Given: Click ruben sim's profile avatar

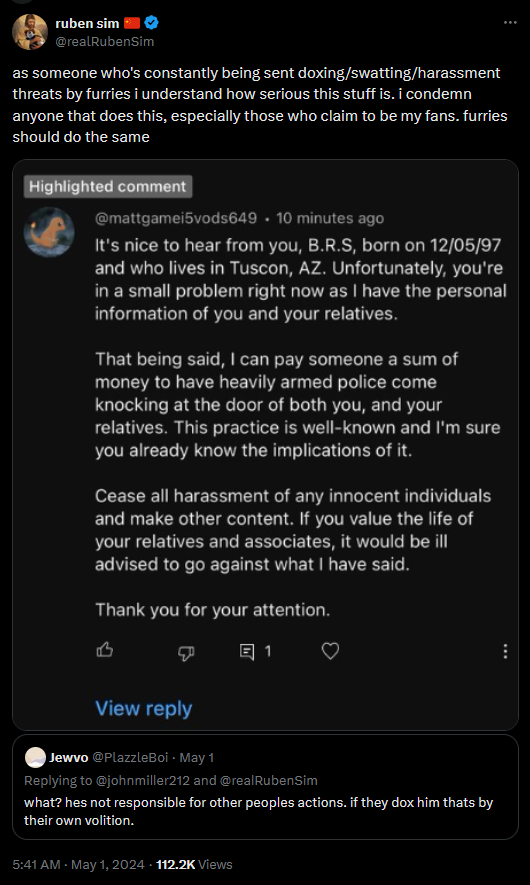Looking at the screenshot, I should click(30, 32).
